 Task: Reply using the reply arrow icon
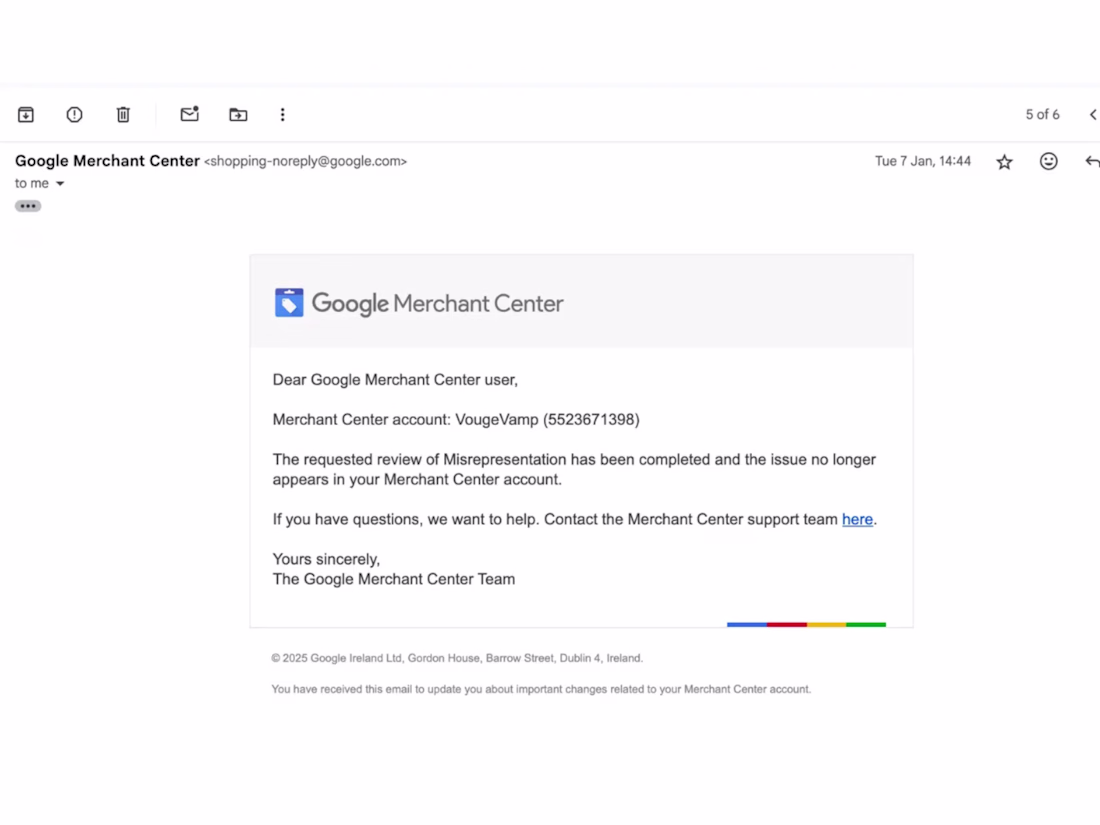(x=1092, y=161)
